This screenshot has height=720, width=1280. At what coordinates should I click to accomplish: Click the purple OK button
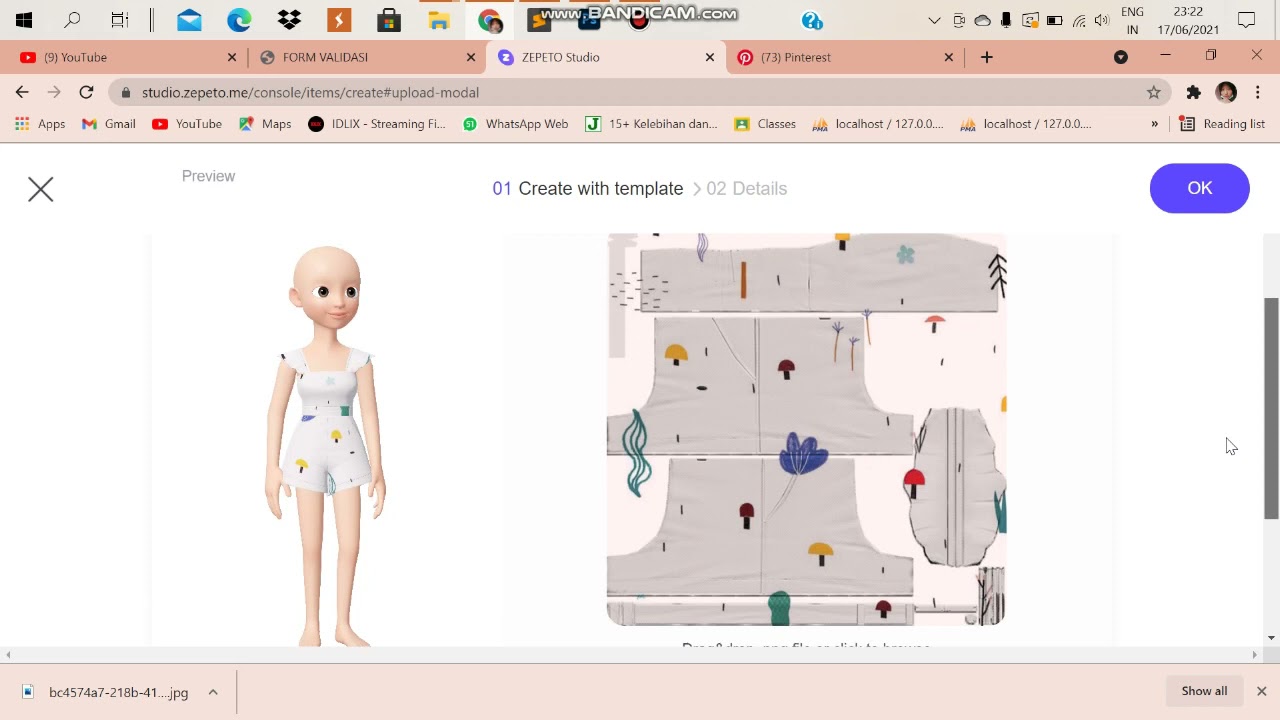pyautogui.click(x=1199, y=188)
